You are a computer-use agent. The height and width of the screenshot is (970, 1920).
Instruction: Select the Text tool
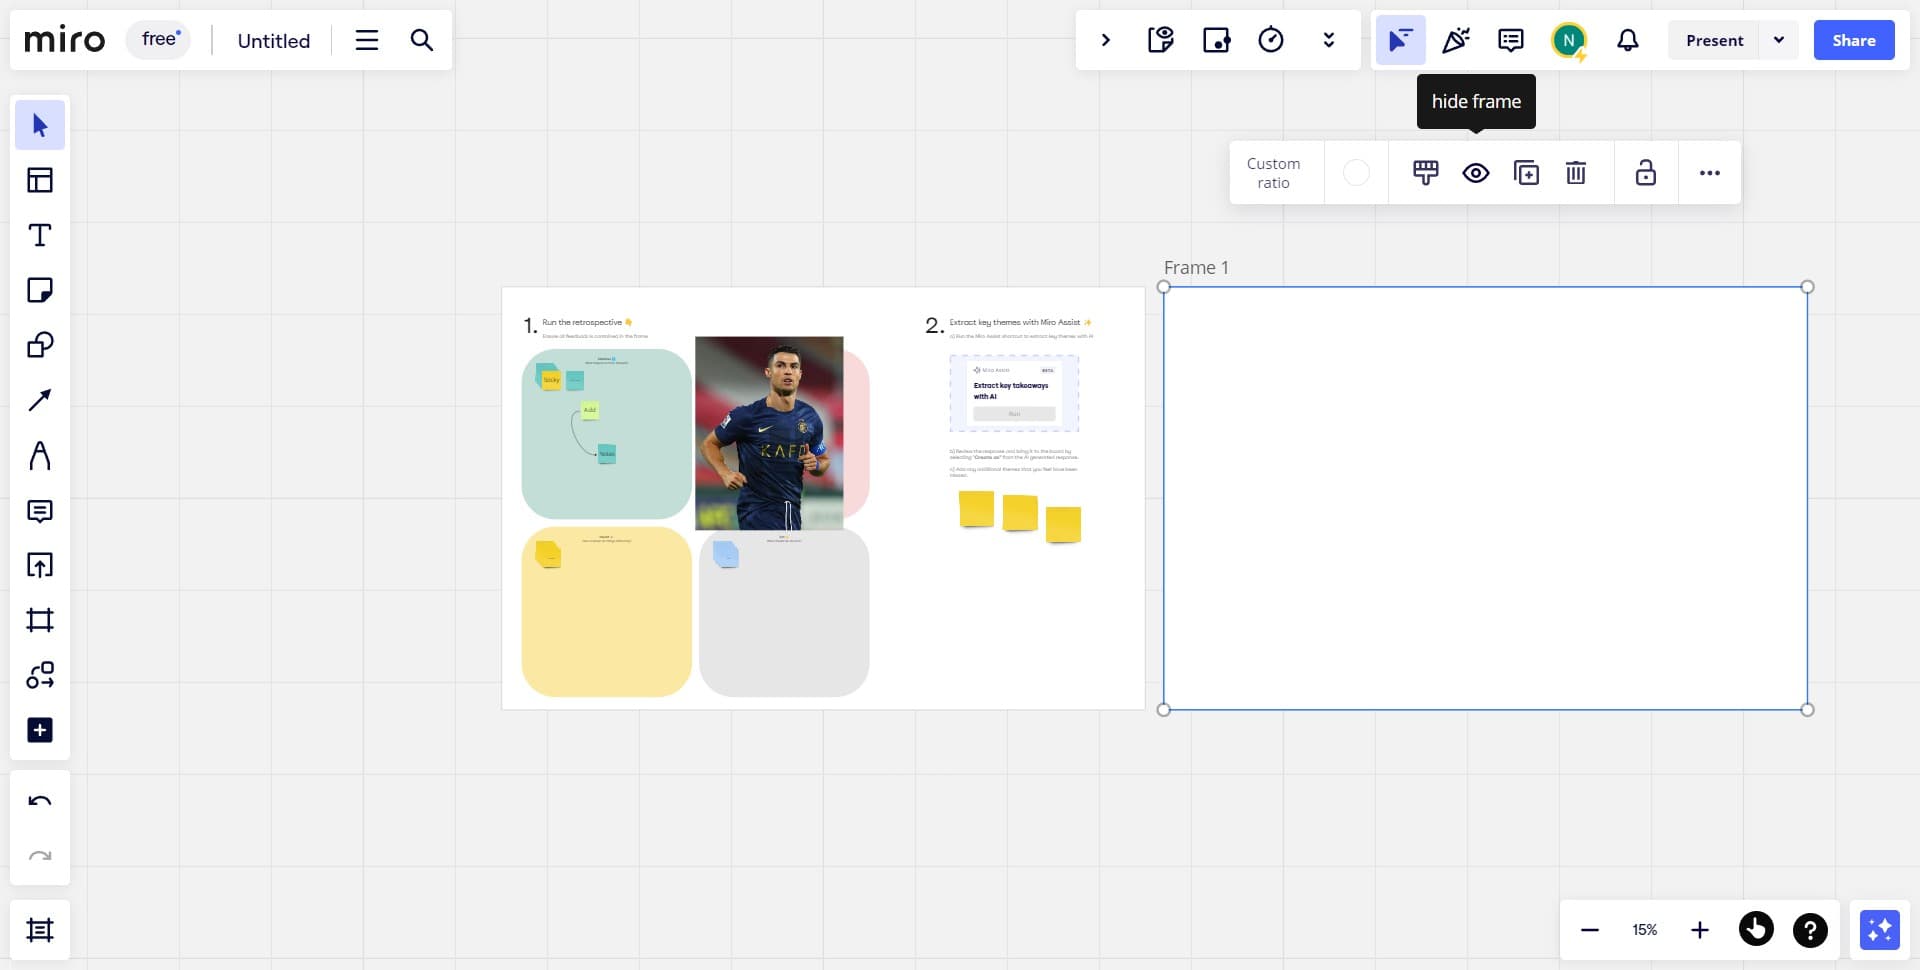point(40,235)
